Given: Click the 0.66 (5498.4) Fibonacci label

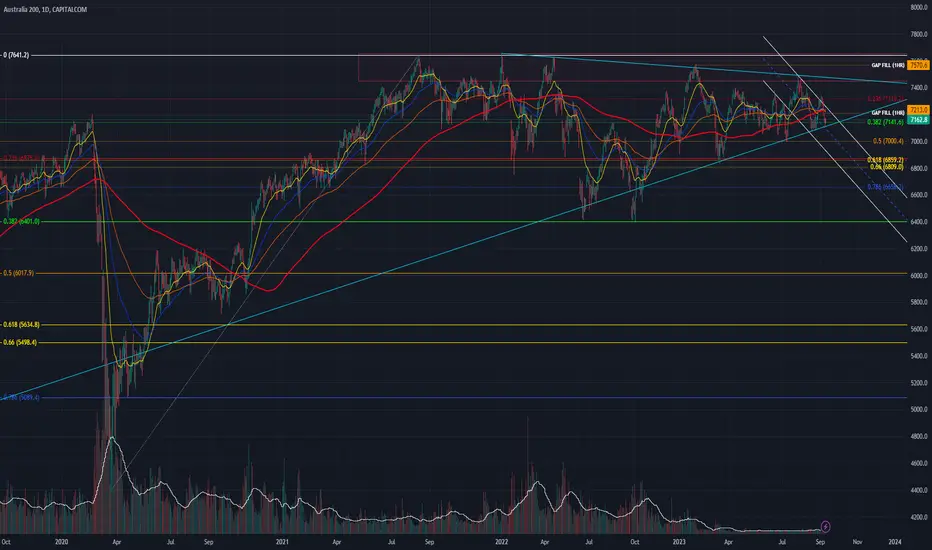Looking at the screenshot, I should [20, 342].
